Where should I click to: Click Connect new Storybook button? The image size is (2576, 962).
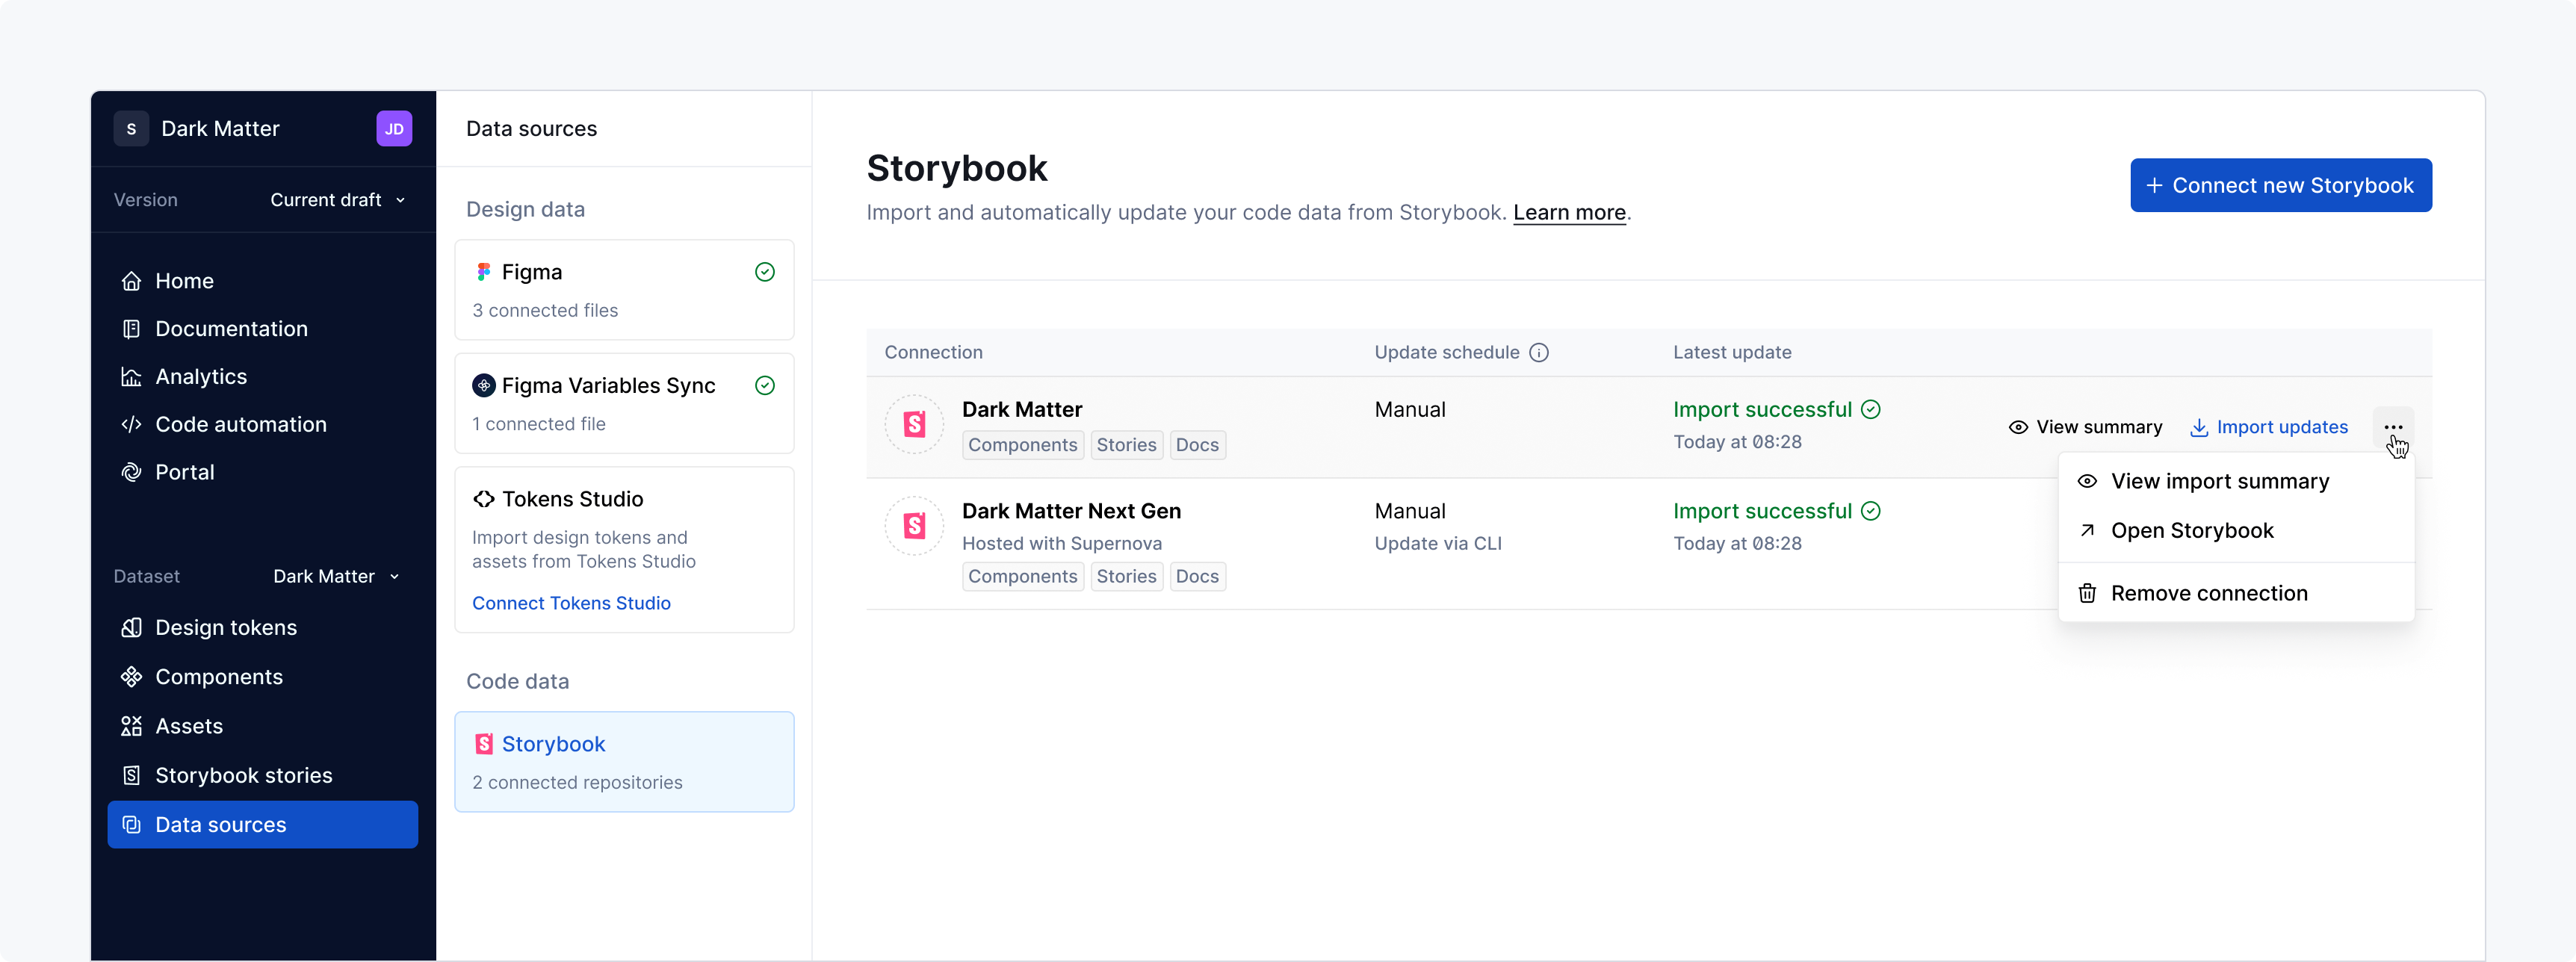click(2281, 186)
